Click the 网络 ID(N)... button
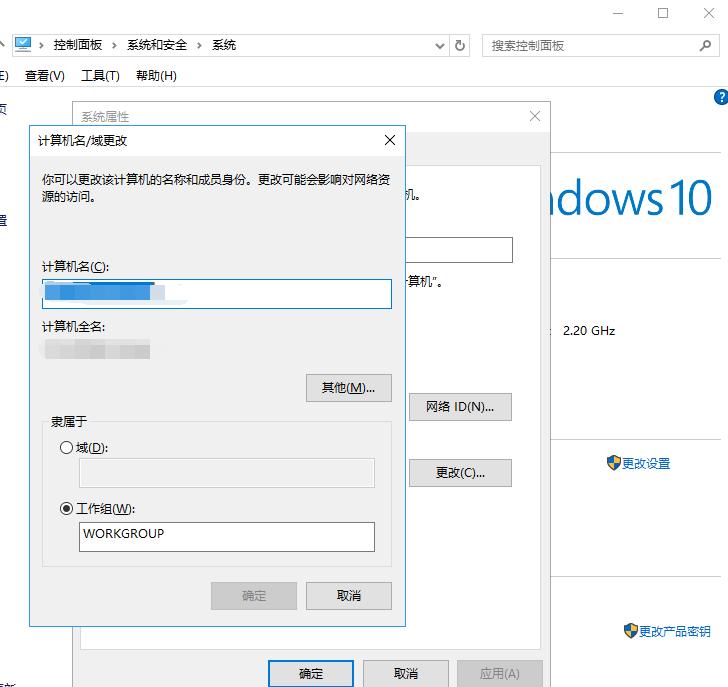 [460, 407]
